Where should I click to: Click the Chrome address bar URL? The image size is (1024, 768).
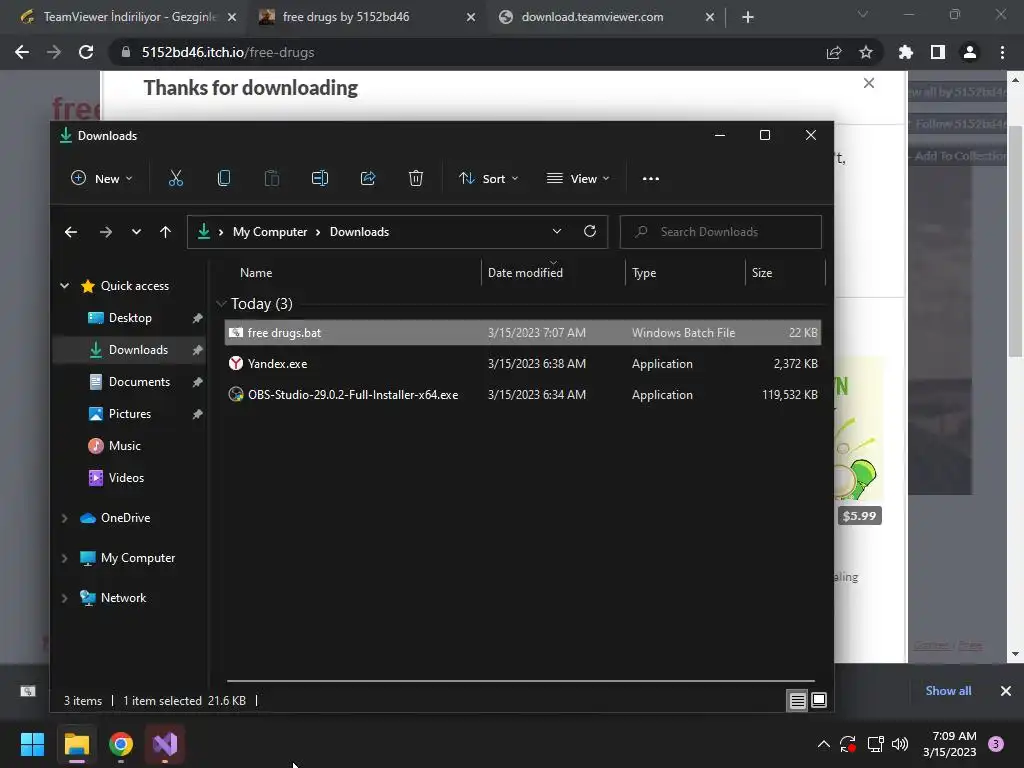(x=228, y=52)
